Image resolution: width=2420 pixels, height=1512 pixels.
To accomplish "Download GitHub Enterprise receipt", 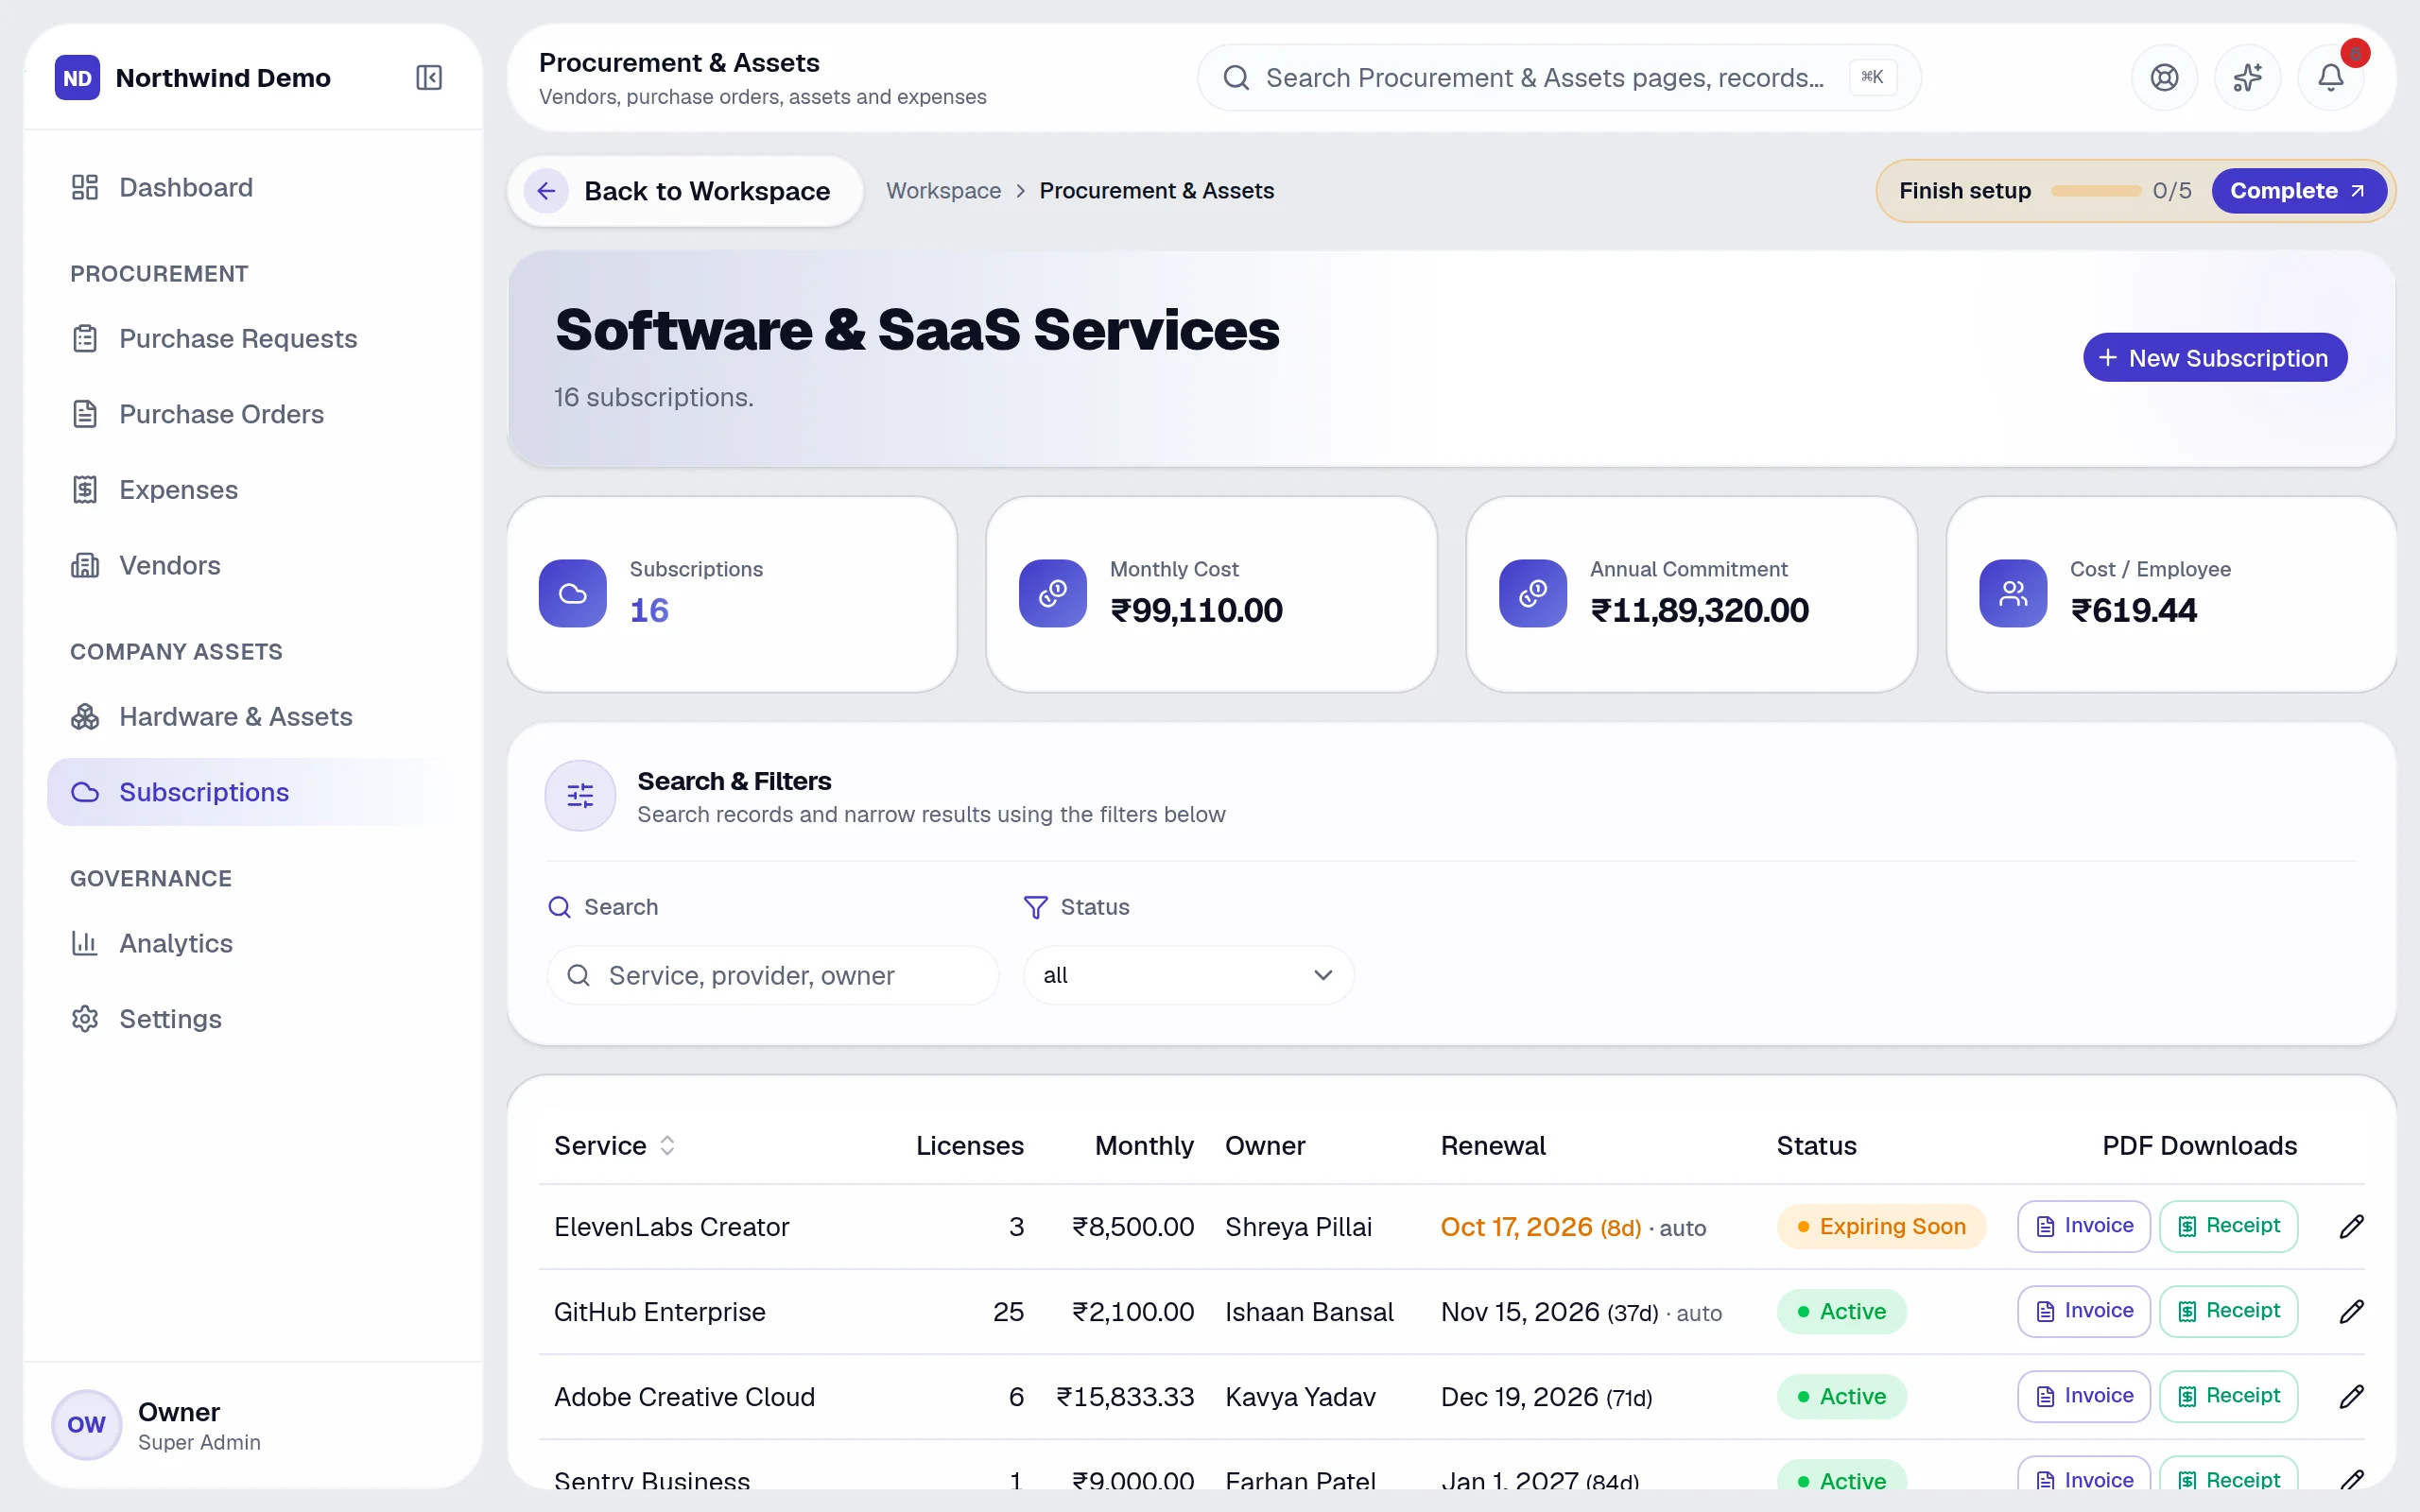I will point(2228,1311).
